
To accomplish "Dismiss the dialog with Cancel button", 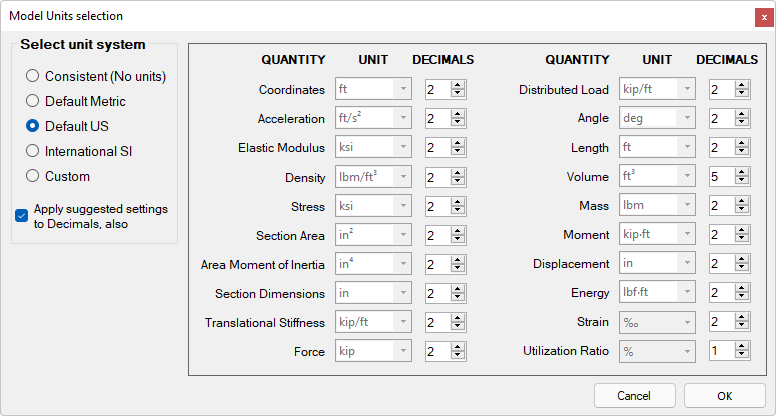I will click(x=634, y=396).
